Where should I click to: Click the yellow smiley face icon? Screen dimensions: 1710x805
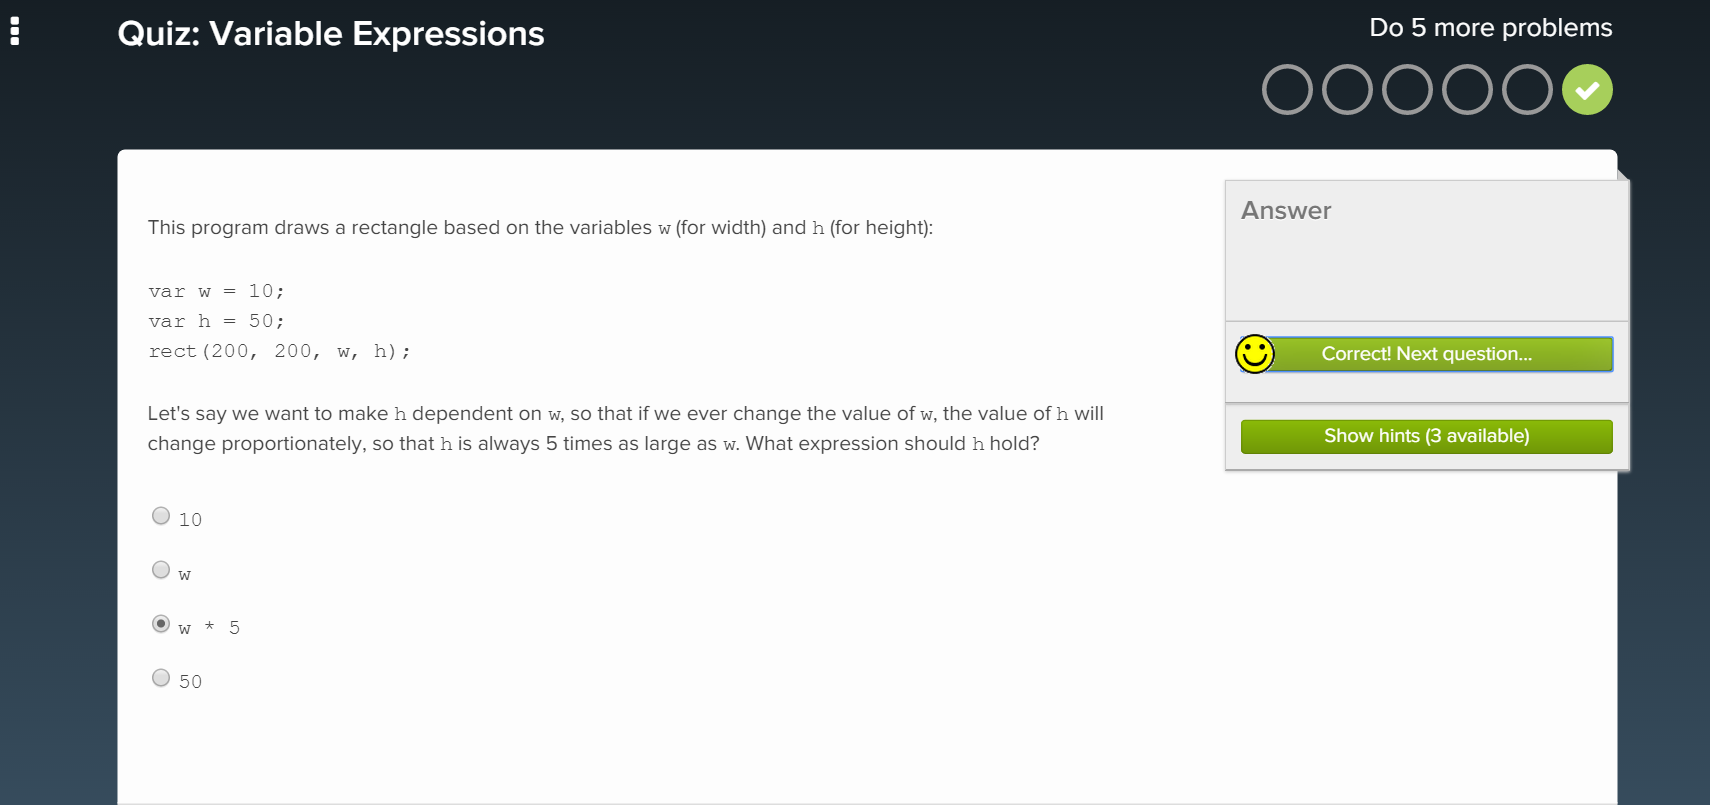(1254, 354)
